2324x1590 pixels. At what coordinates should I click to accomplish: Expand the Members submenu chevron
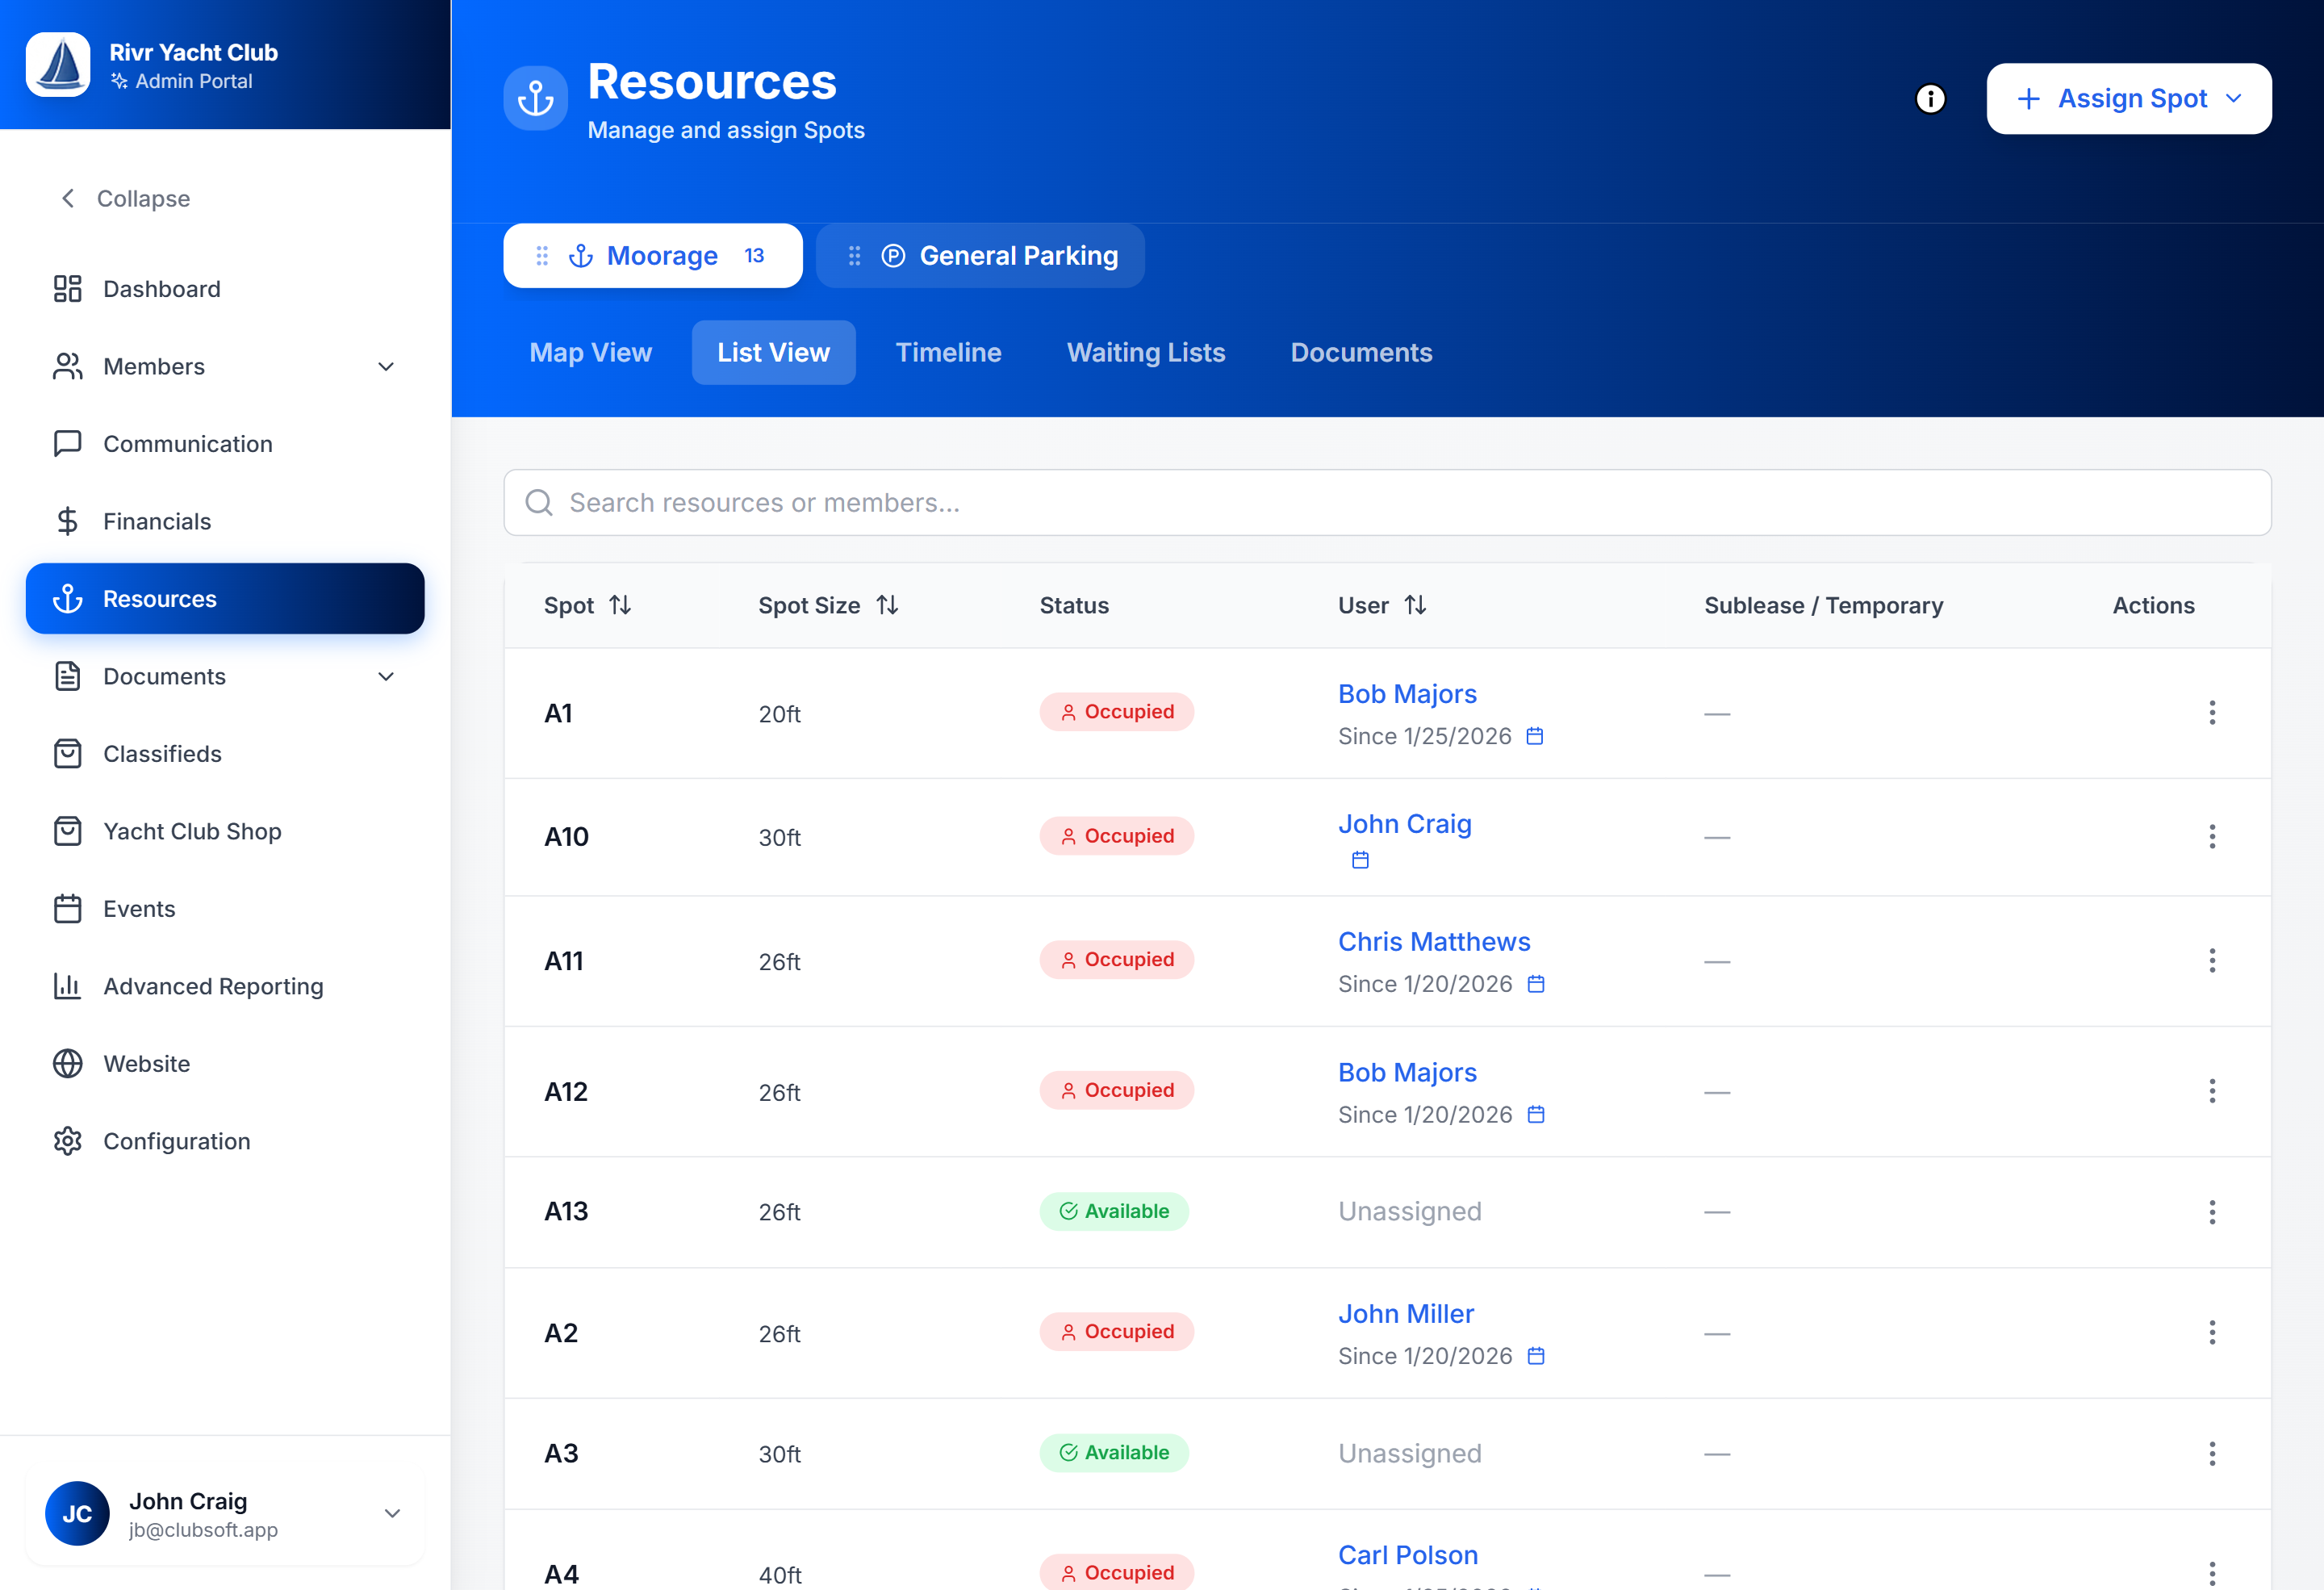pyautogui.click(x=386, y=367)
